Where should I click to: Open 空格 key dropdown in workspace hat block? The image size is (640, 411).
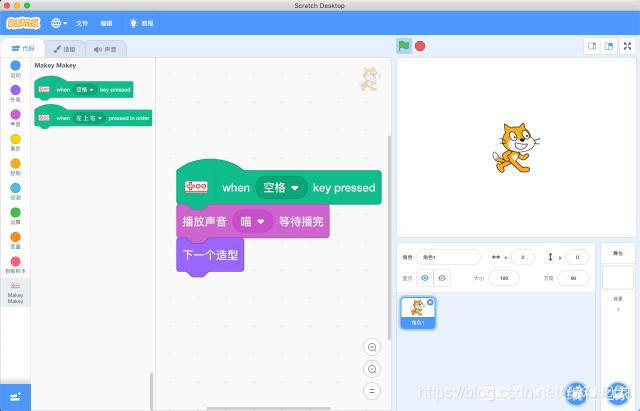[x=281, y=188]
